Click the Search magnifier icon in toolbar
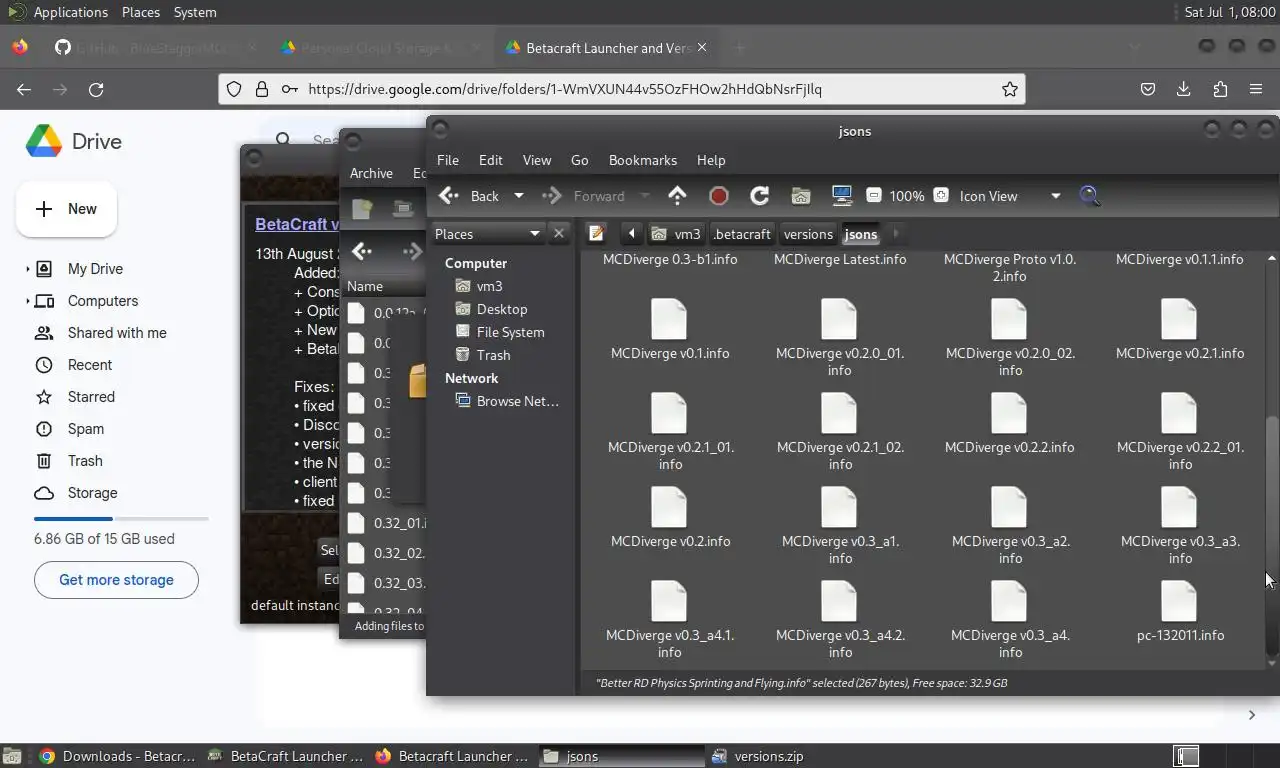The height and width of the screenshot is (768, 1280). [1090, 196]
